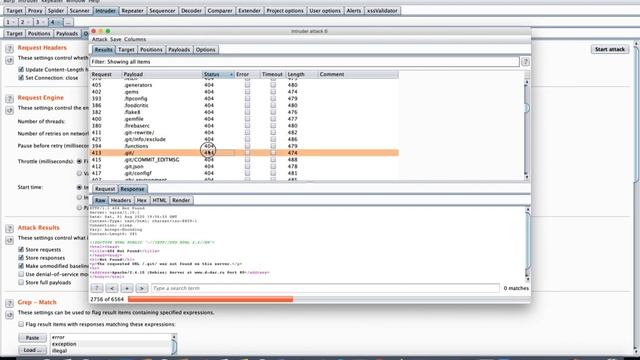The height and width of the screenshot is (360, 640).
Task: Click Request Headers restore defaults icon
Action: pyautogui.click(x=9, y=60)
